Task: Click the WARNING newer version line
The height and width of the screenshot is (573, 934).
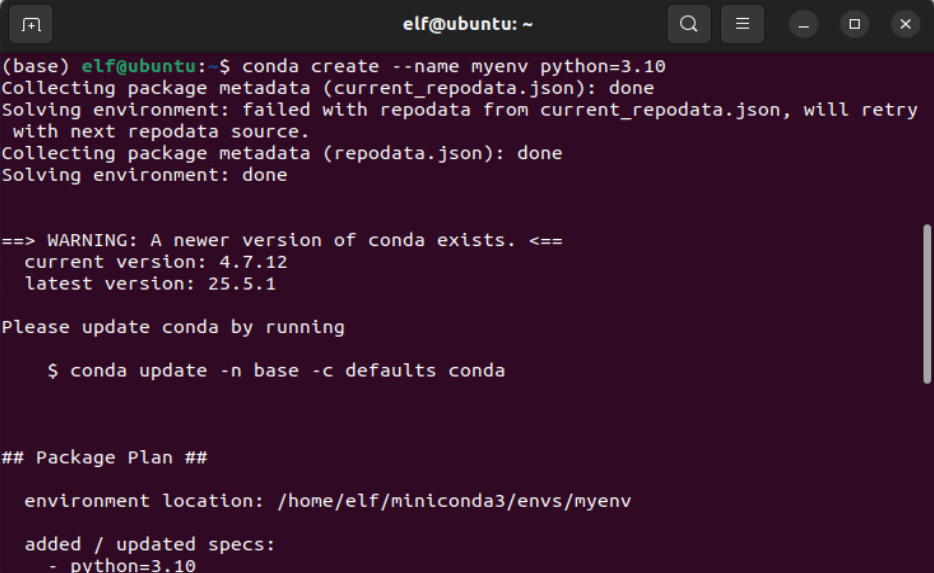Action: [x=282, y=240]
